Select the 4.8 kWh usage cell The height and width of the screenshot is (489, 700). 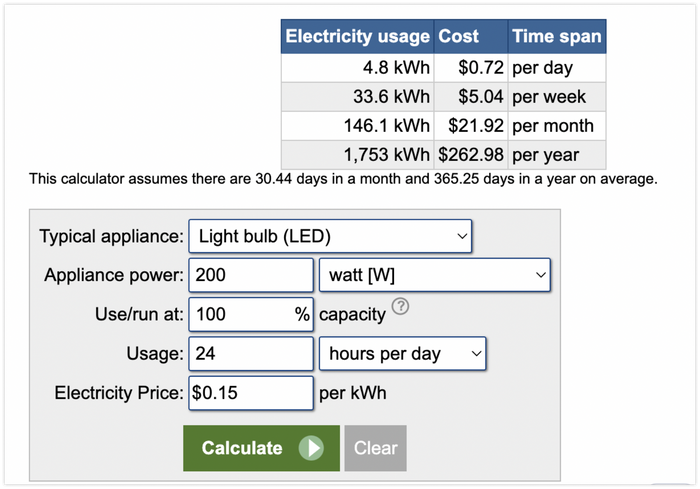pyautogui.click(x=358, y=68)
